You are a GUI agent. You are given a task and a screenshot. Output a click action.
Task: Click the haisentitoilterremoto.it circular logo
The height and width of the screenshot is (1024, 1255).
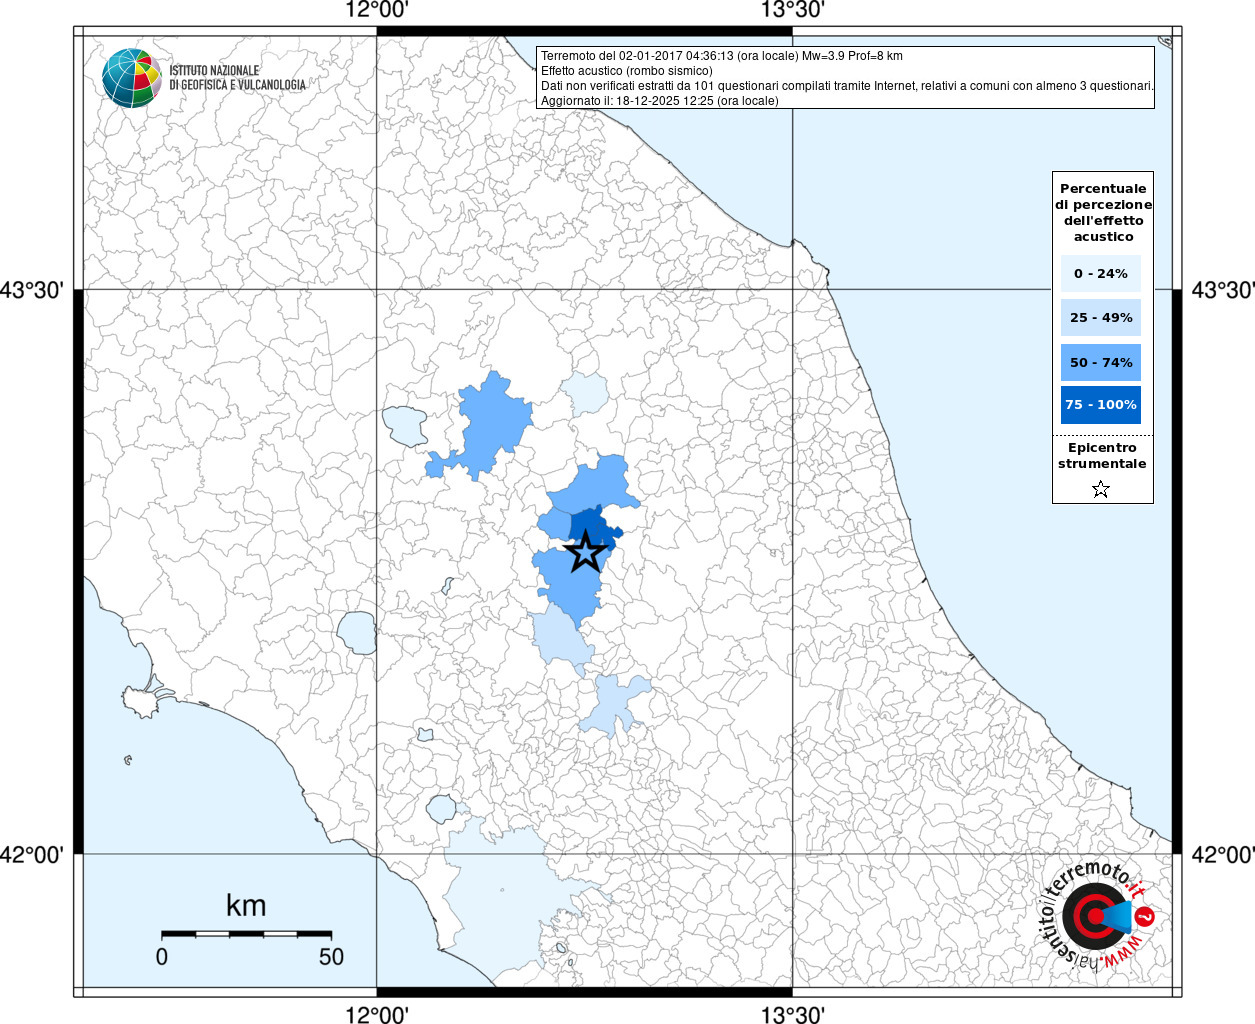click(1098, 917)
